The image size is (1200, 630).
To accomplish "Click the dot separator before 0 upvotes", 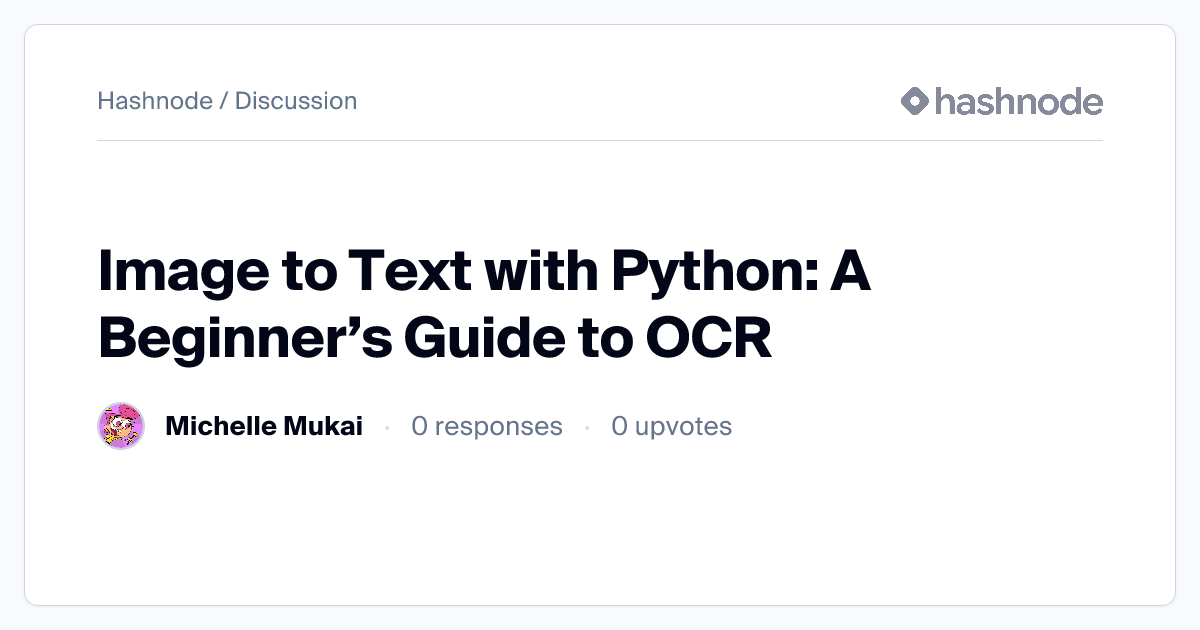I will point(587,428).
